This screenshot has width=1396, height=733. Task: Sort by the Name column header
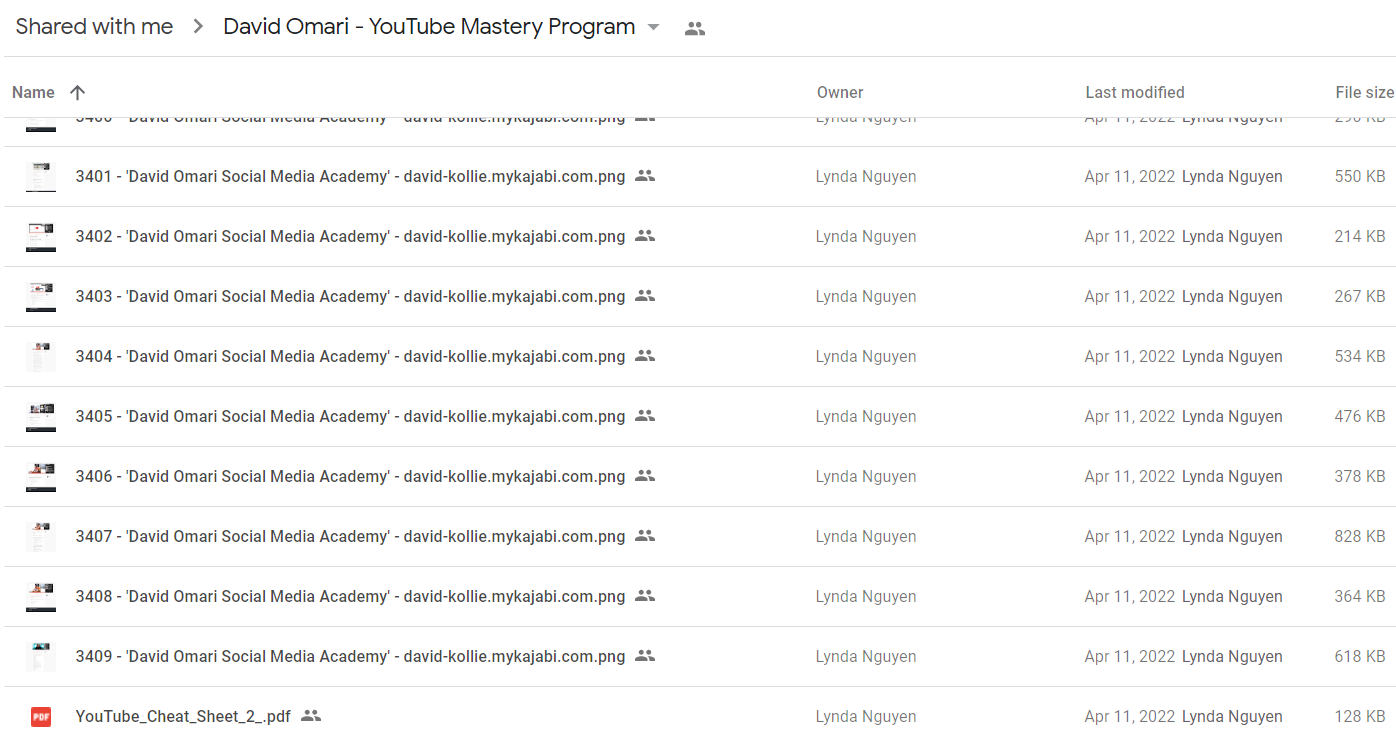[33, 92]
